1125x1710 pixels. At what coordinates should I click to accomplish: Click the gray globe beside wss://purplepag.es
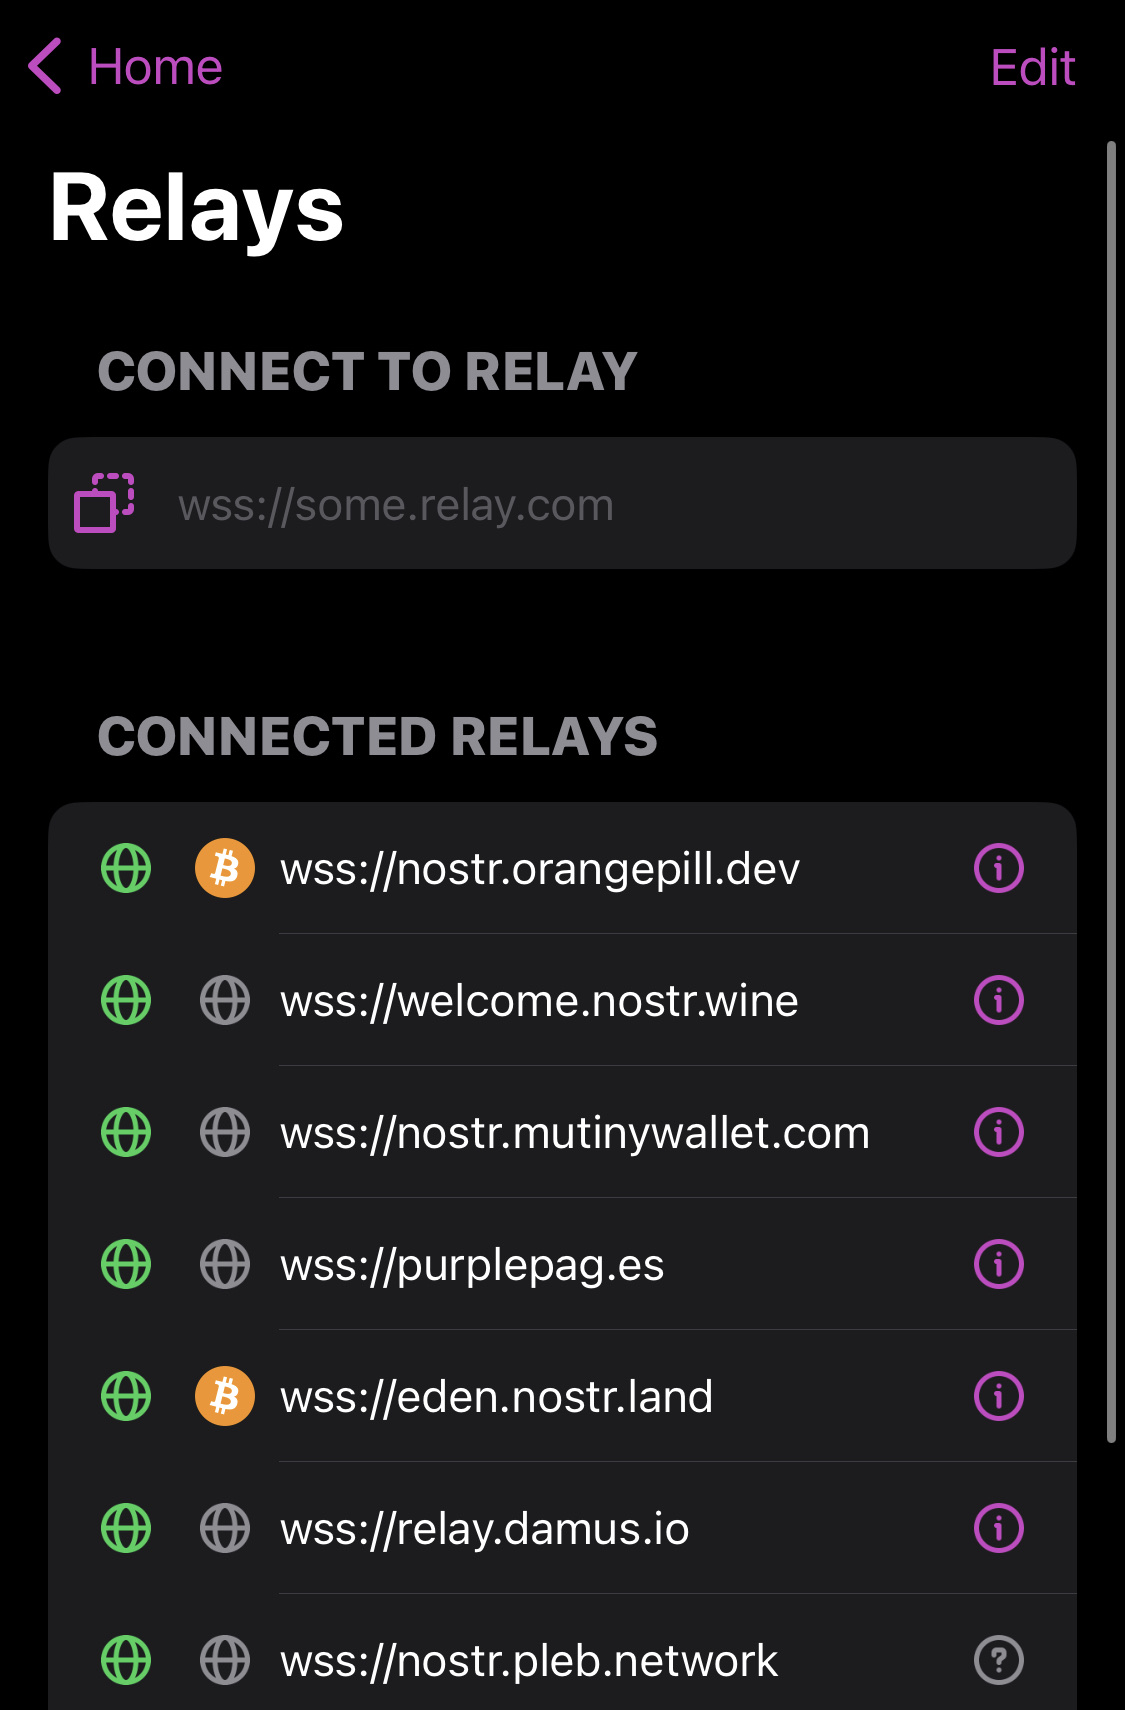(225, 1264)
